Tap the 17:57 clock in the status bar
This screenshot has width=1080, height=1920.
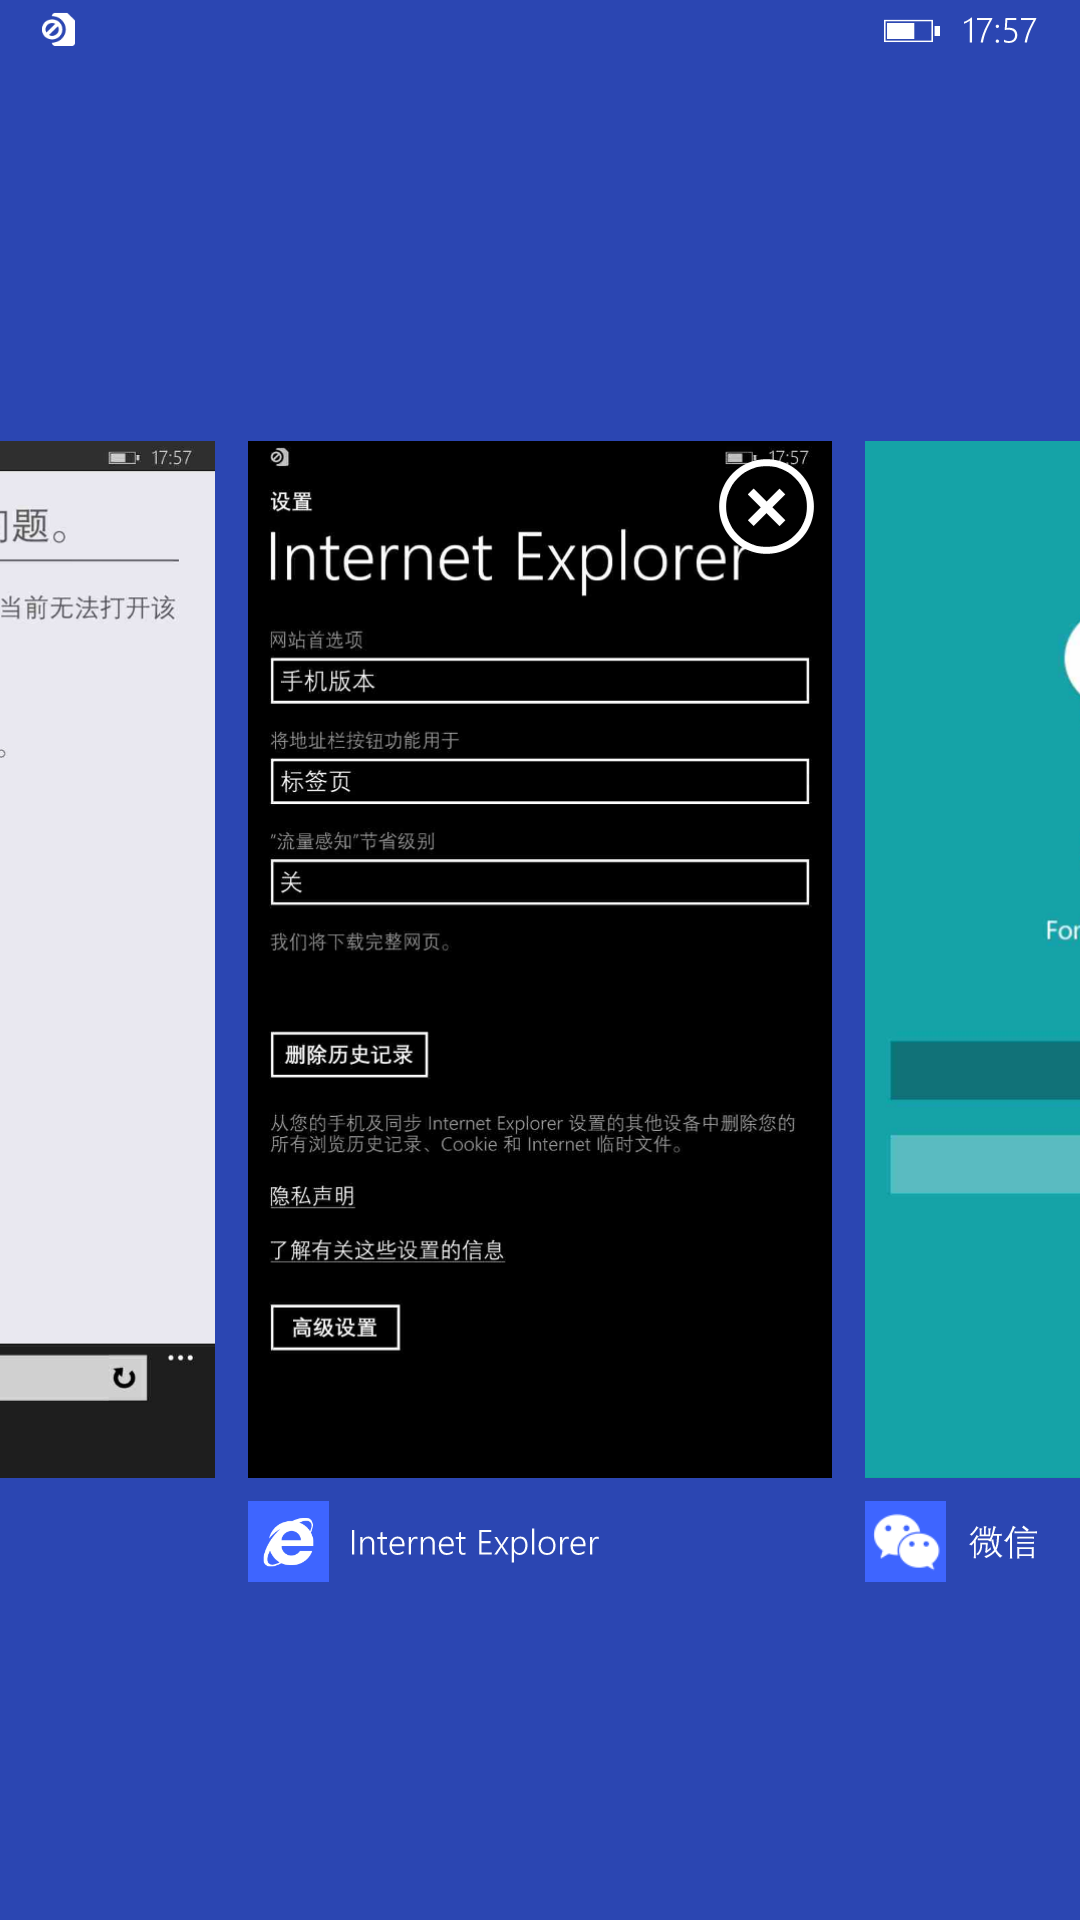999,31
